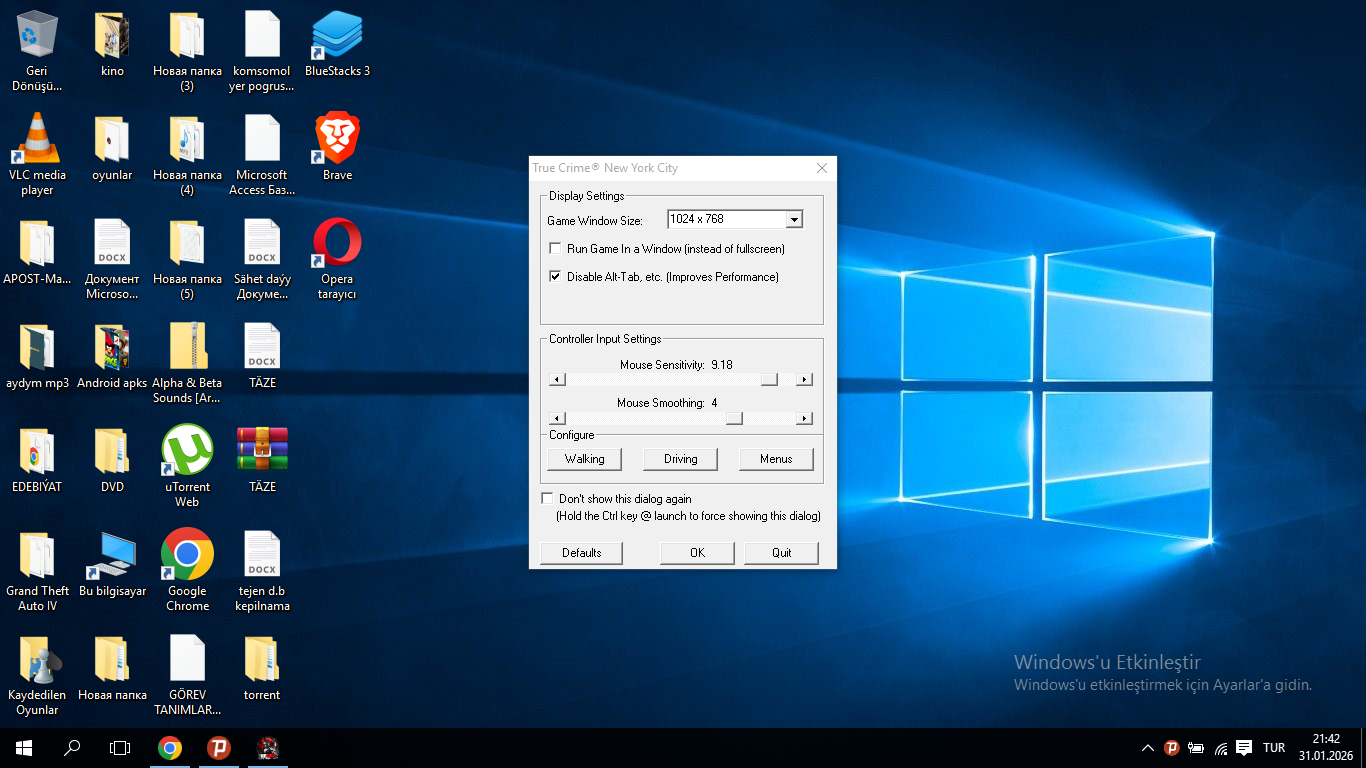Toggle Run Game In a Window checkbox

point(555,249)
